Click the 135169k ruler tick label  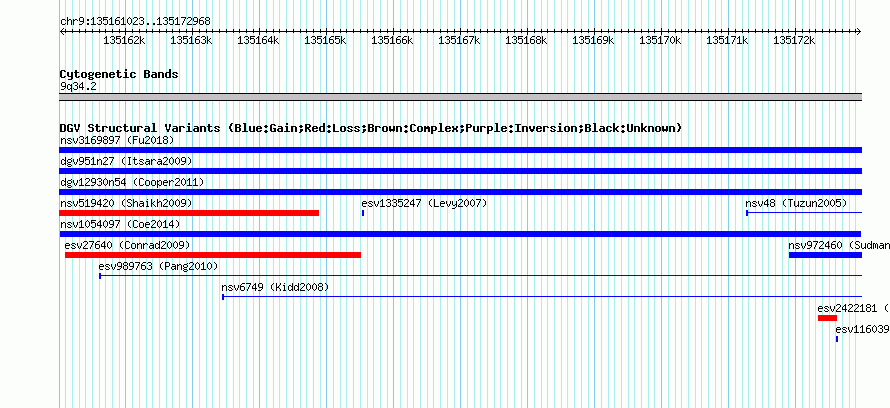tap(593, 40)
